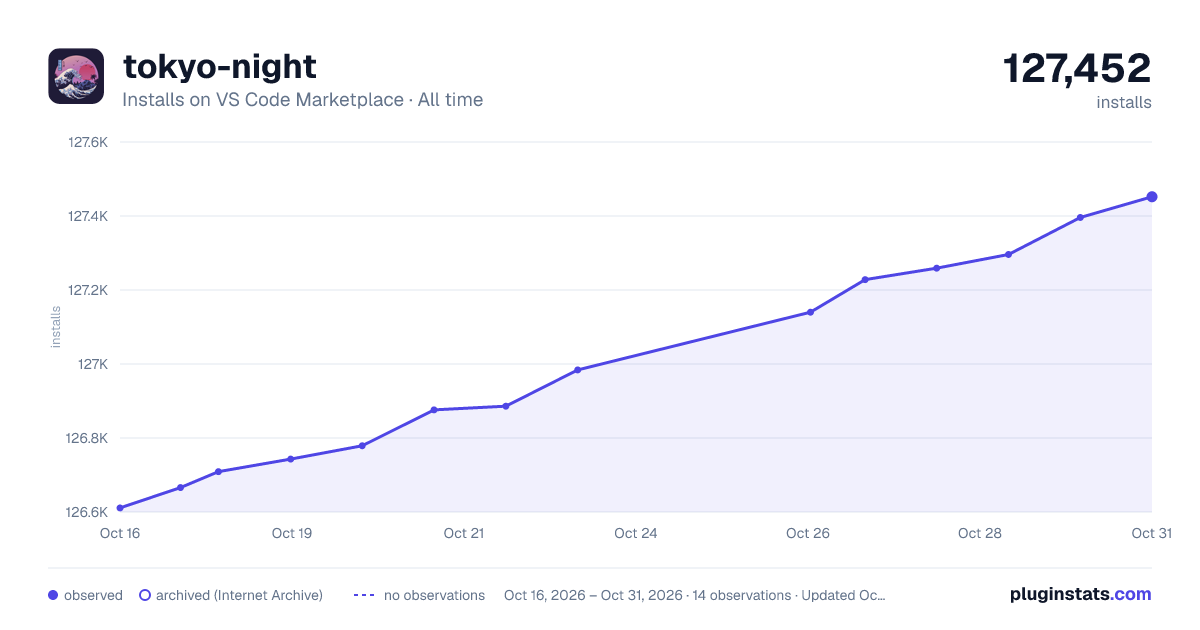Click the 'no observations' legend label

click(434, 595)
